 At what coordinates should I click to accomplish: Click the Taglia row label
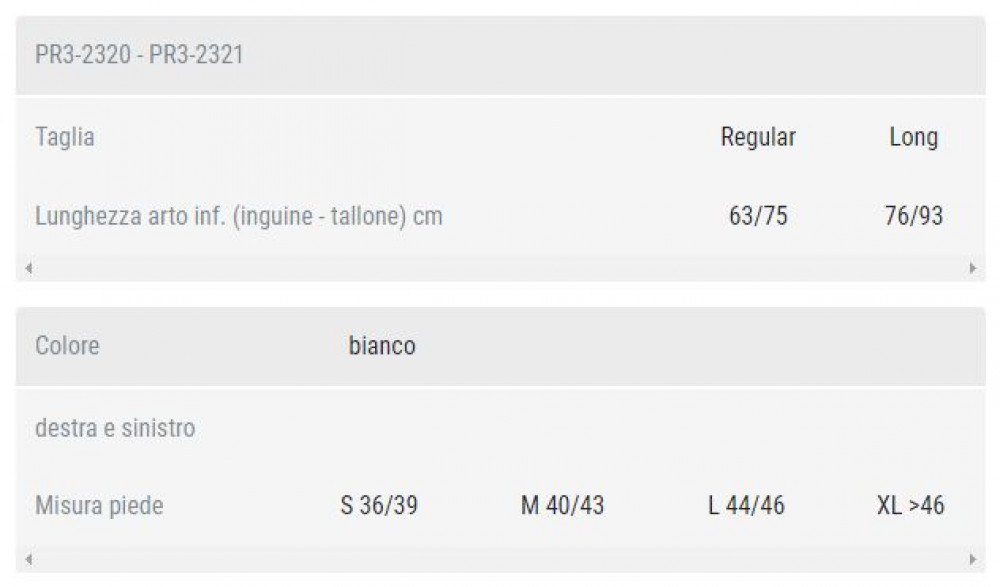pyautogui.click(x=65, y=137)
